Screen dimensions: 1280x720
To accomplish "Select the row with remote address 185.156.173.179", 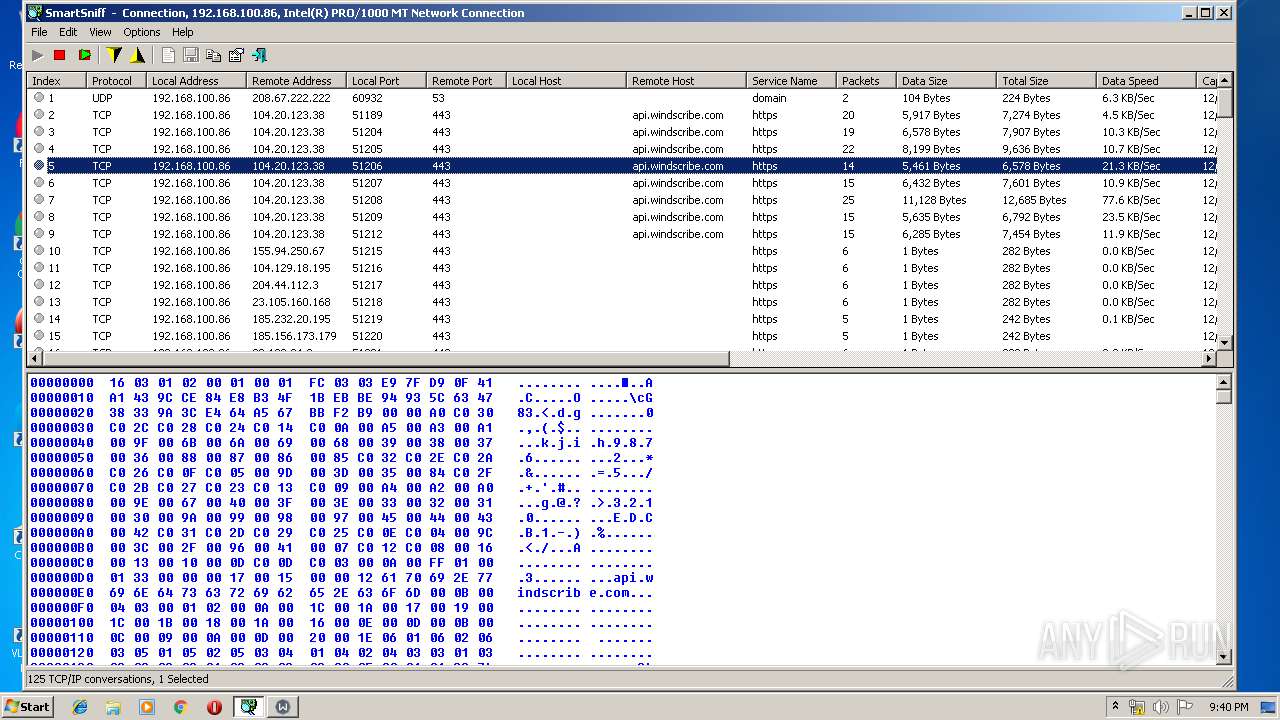I will click(622, 336).
